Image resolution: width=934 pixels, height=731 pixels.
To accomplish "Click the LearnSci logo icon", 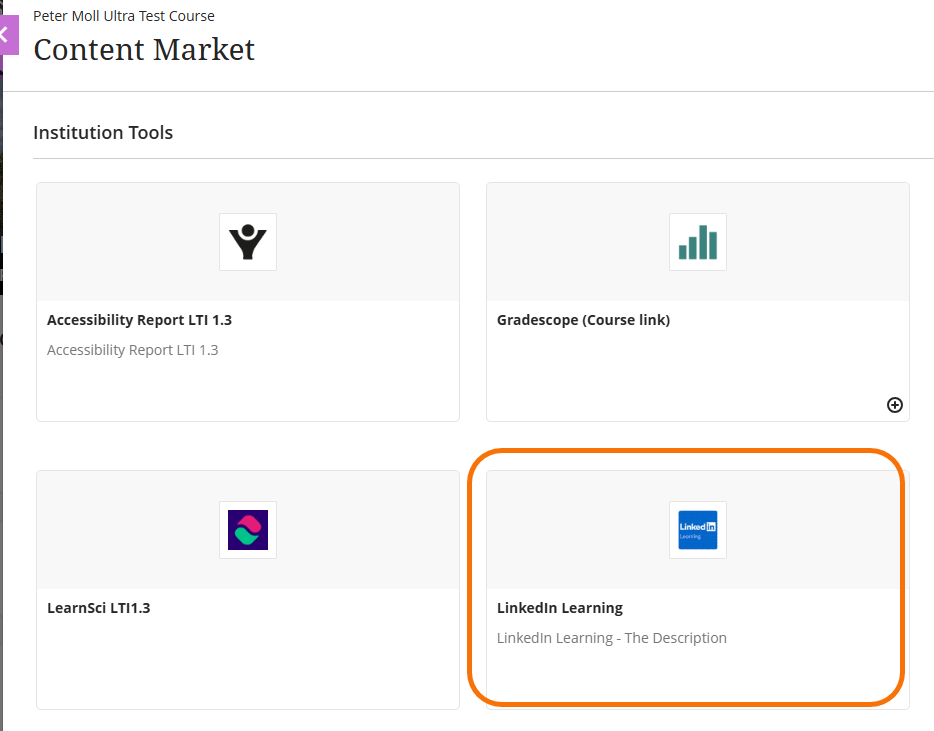I will pos(248,530).
